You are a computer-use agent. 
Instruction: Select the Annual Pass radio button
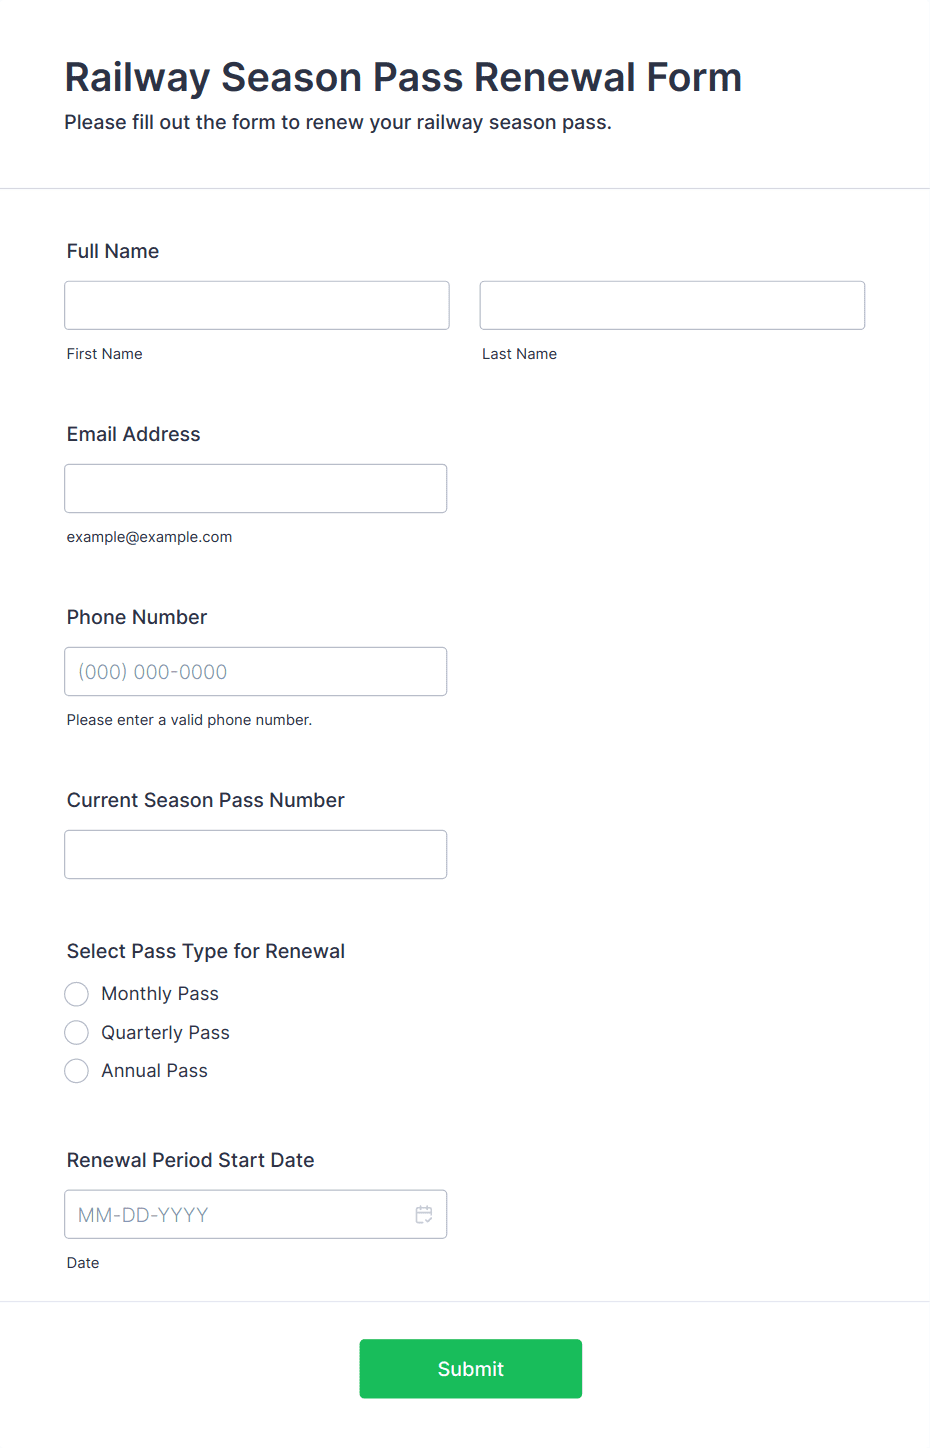coord(76,1071)
